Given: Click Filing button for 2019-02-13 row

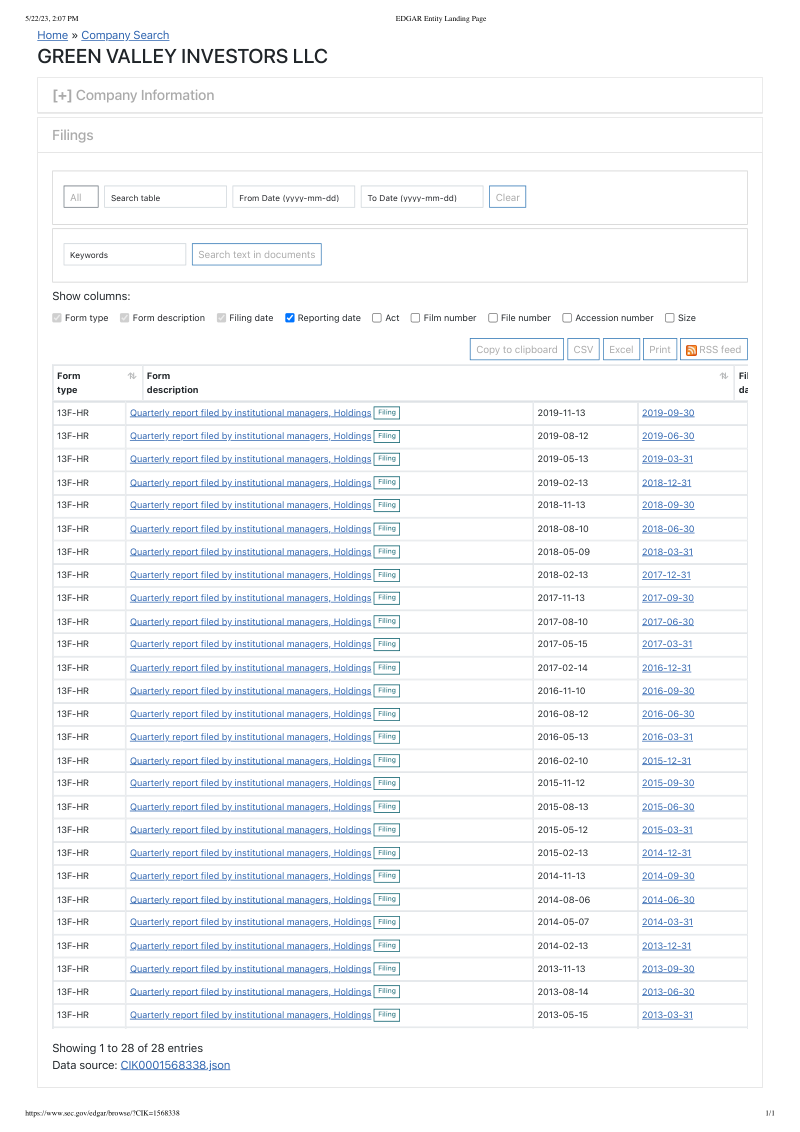Looking at the screenshot, I should [387, 482].
